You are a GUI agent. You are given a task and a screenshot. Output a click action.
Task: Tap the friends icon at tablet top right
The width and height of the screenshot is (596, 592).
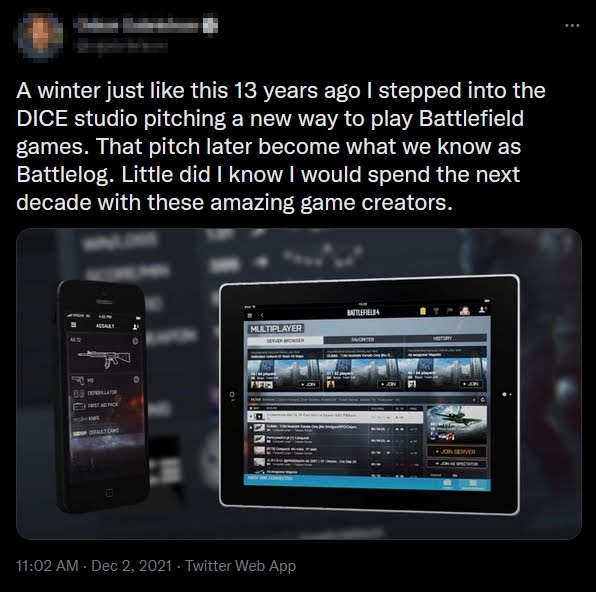click(x=482, y=309)
